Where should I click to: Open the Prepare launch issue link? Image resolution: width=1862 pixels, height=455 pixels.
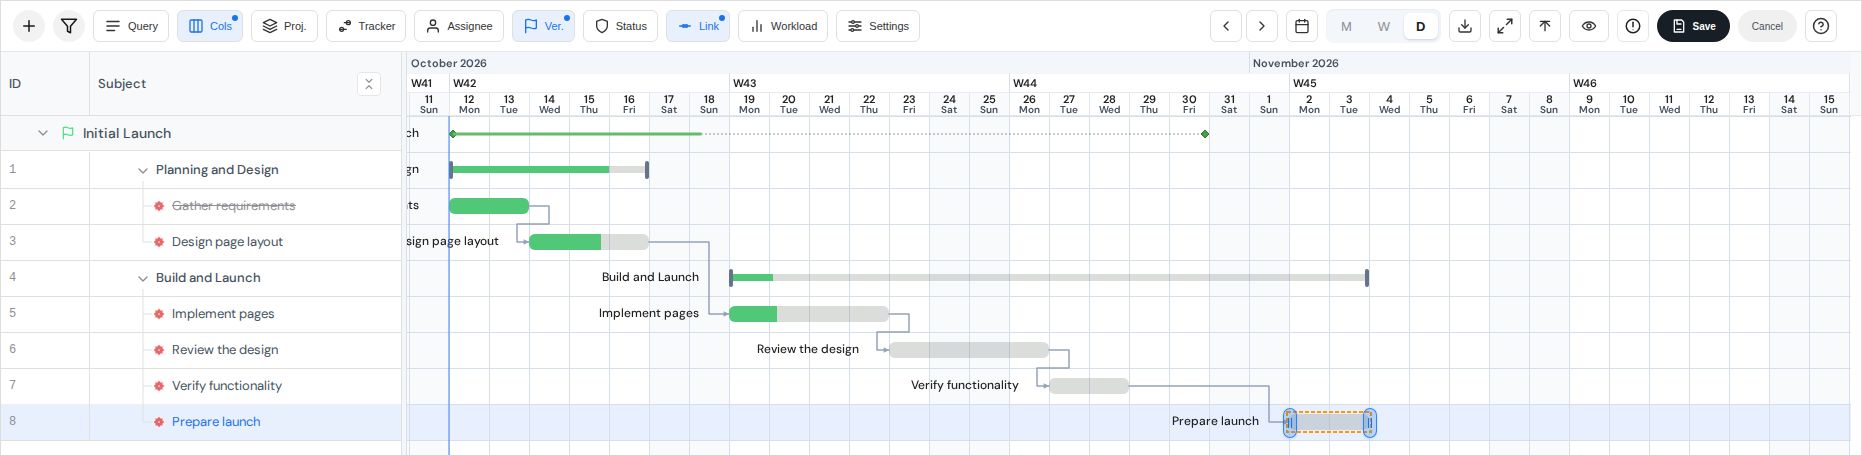216,422
